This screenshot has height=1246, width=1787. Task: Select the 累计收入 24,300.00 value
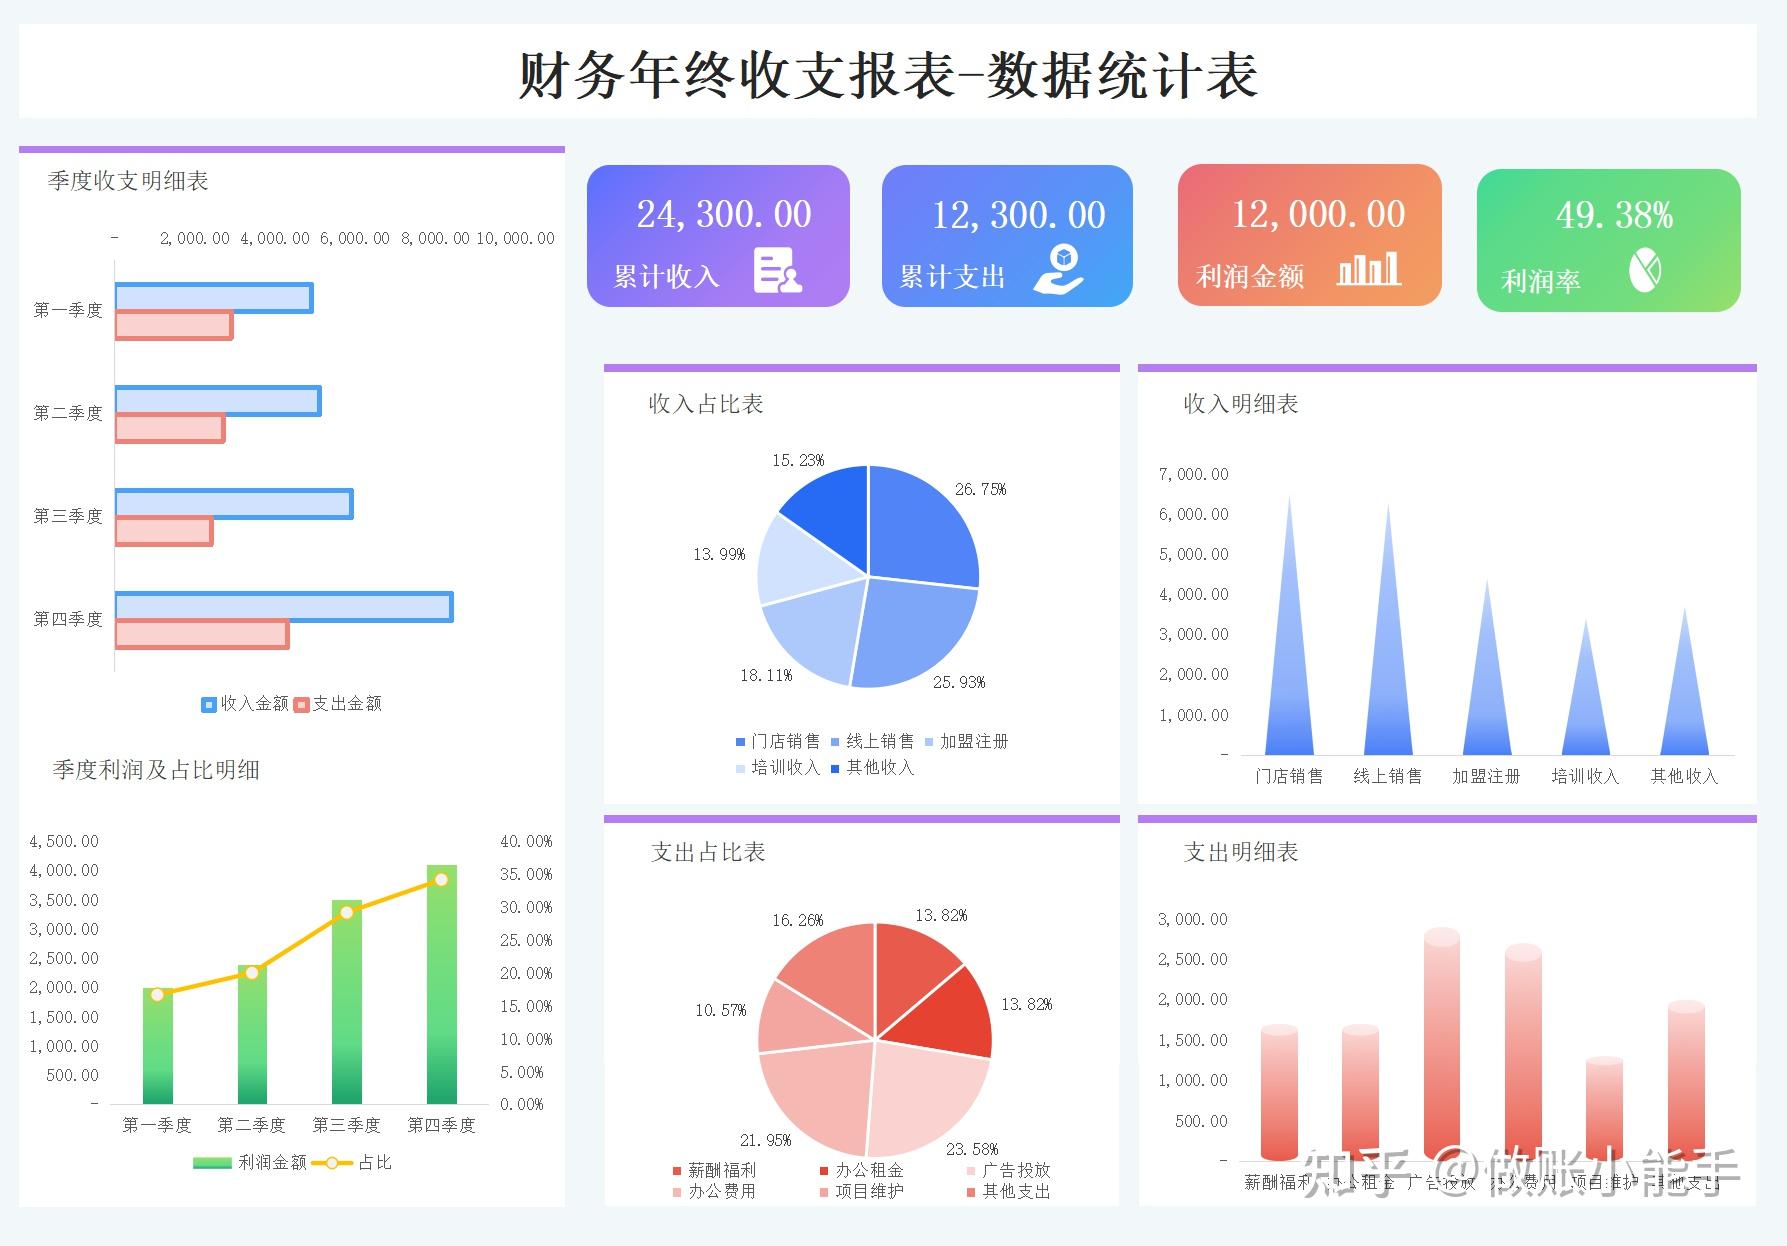point(724,214)
